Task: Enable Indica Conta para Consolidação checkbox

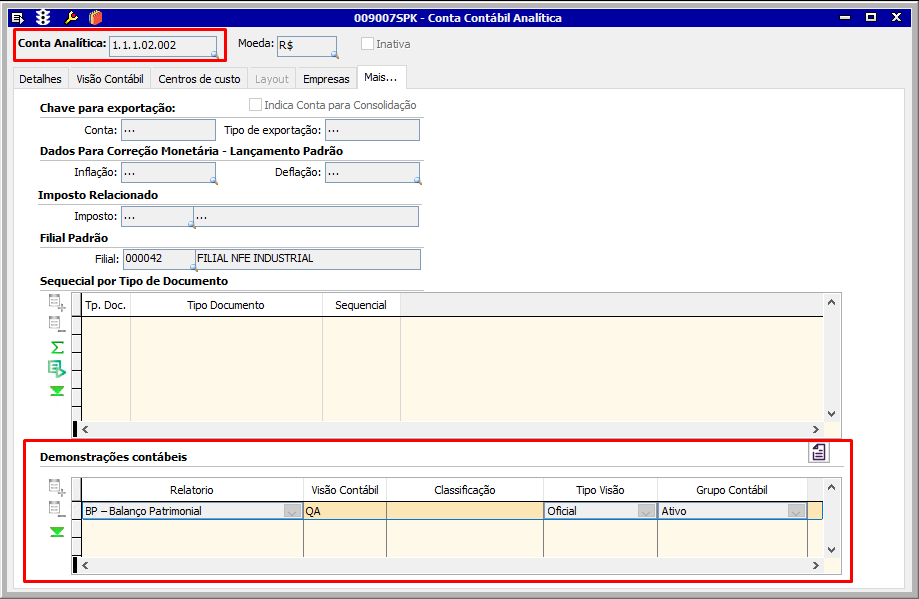Action: 256,105
